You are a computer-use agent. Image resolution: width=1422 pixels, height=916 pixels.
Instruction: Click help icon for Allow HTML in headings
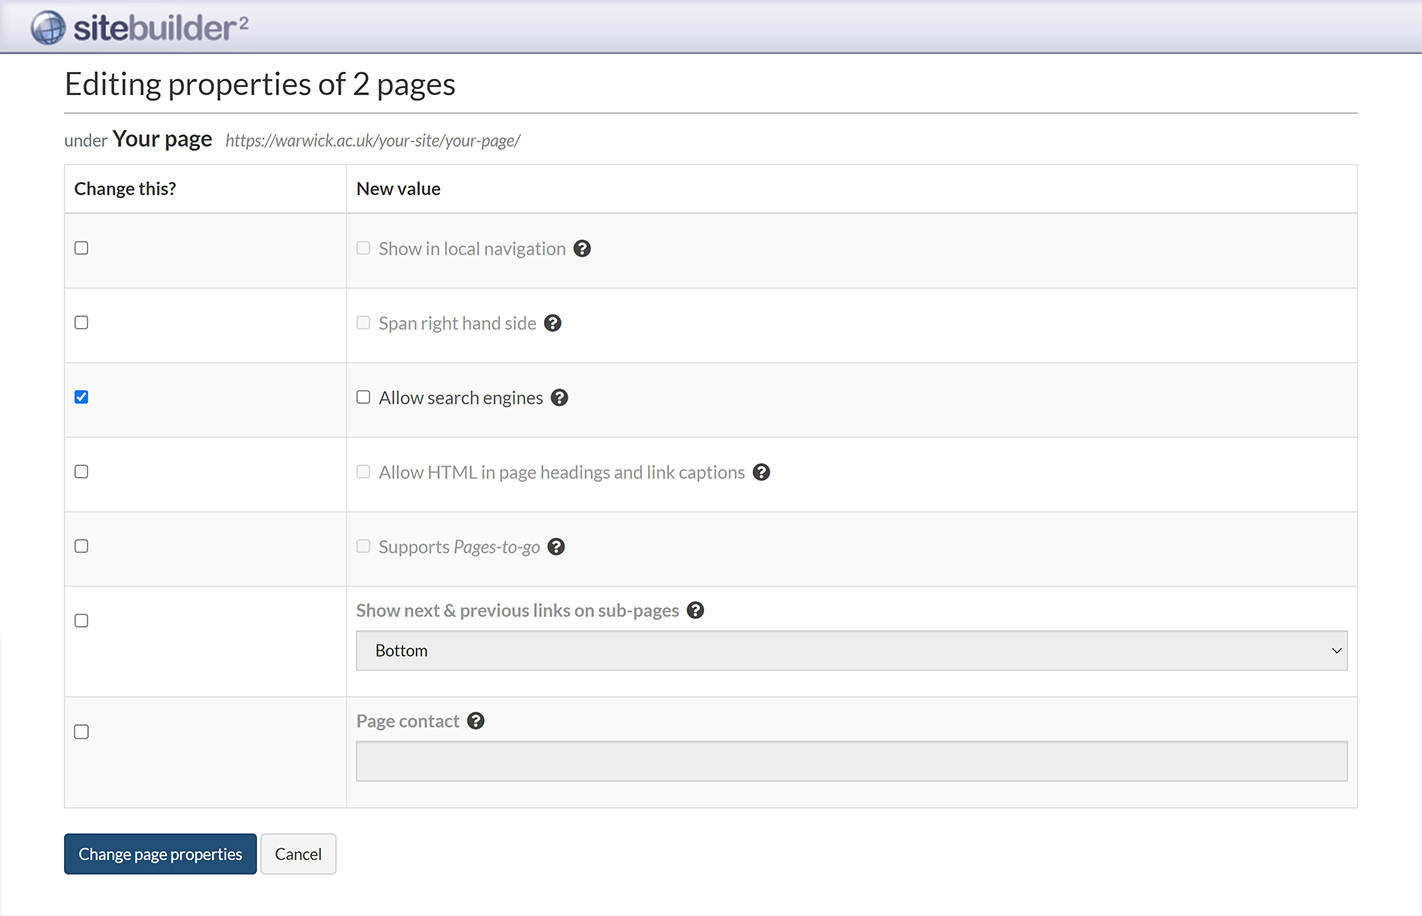761,472
